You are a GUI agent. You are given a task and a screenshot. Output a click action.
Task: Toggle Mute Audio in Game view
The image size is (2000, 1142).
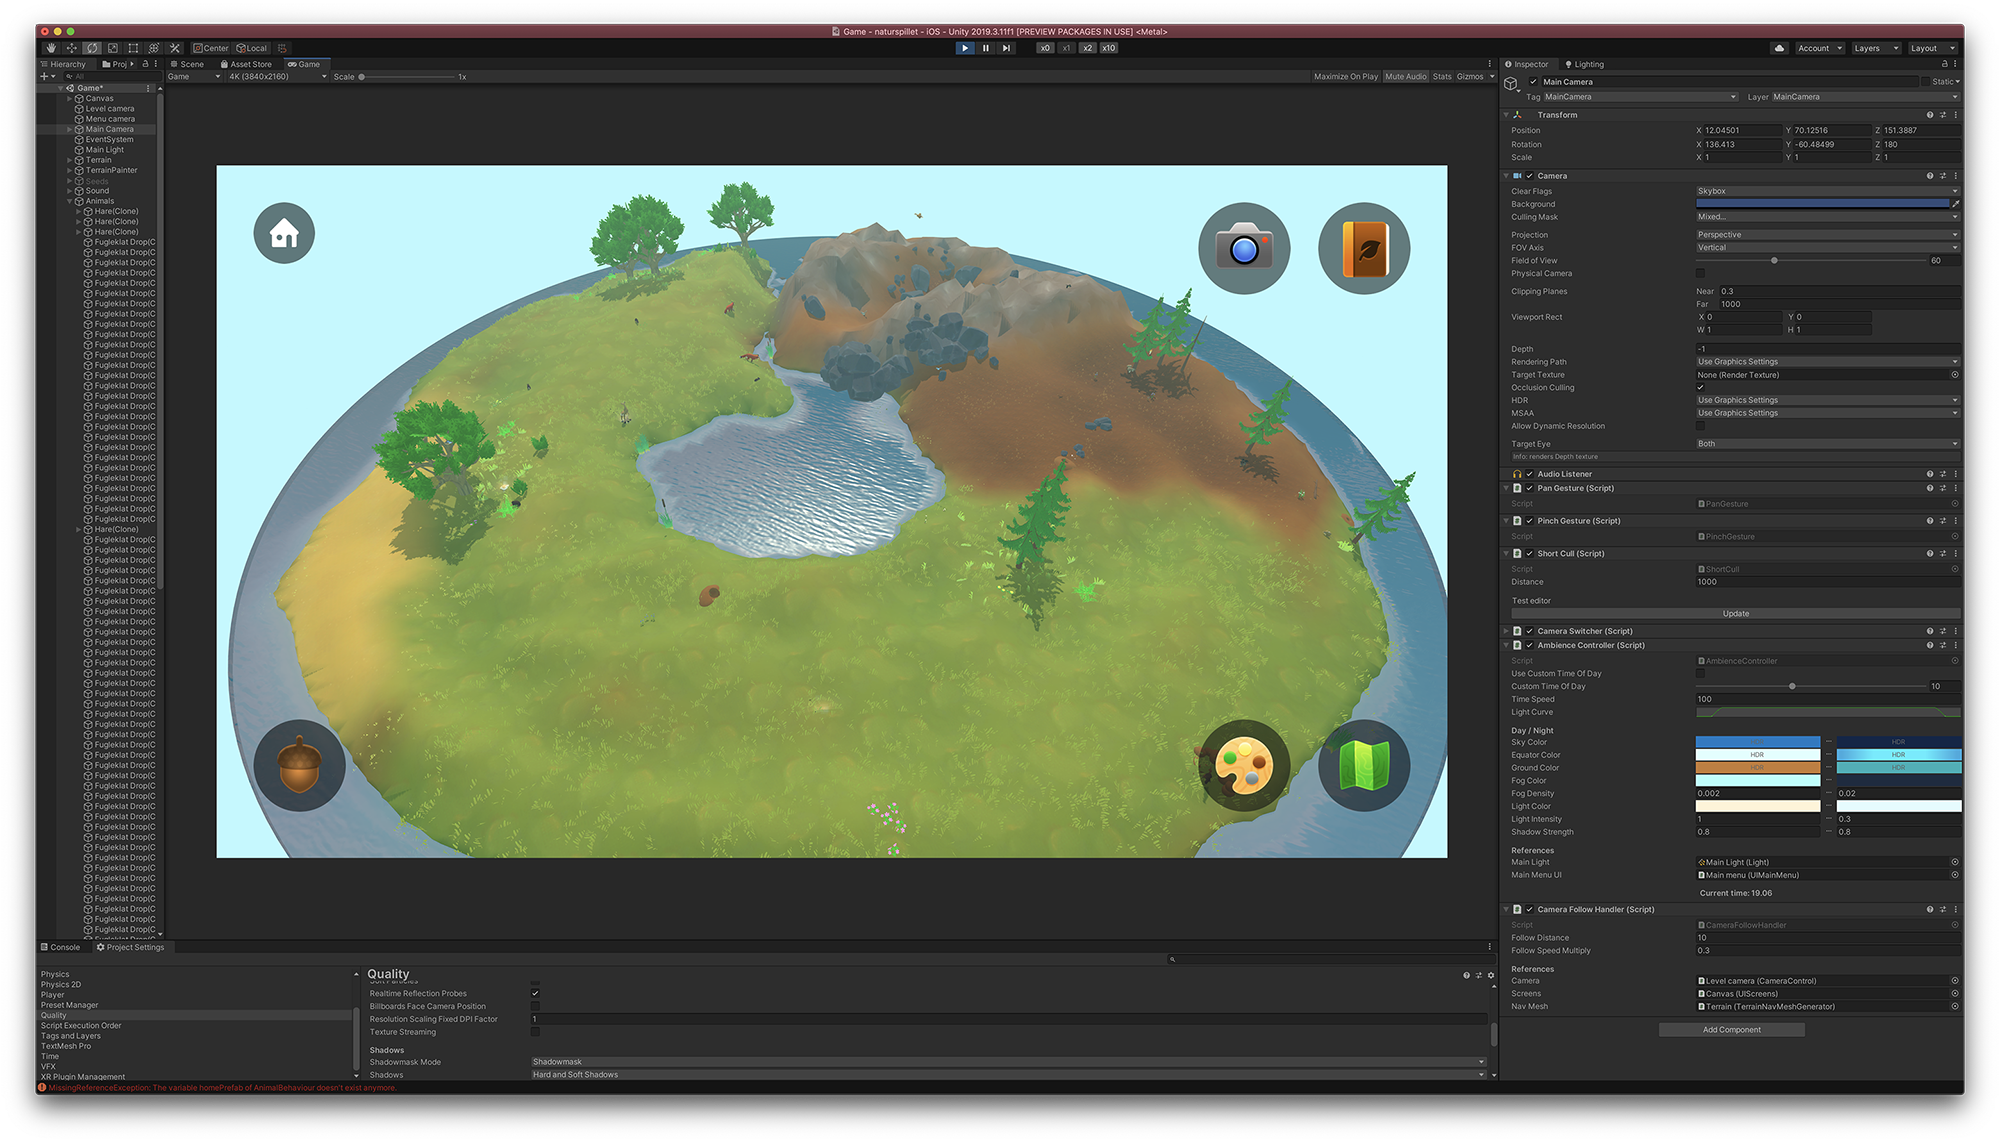(1405, 77)
